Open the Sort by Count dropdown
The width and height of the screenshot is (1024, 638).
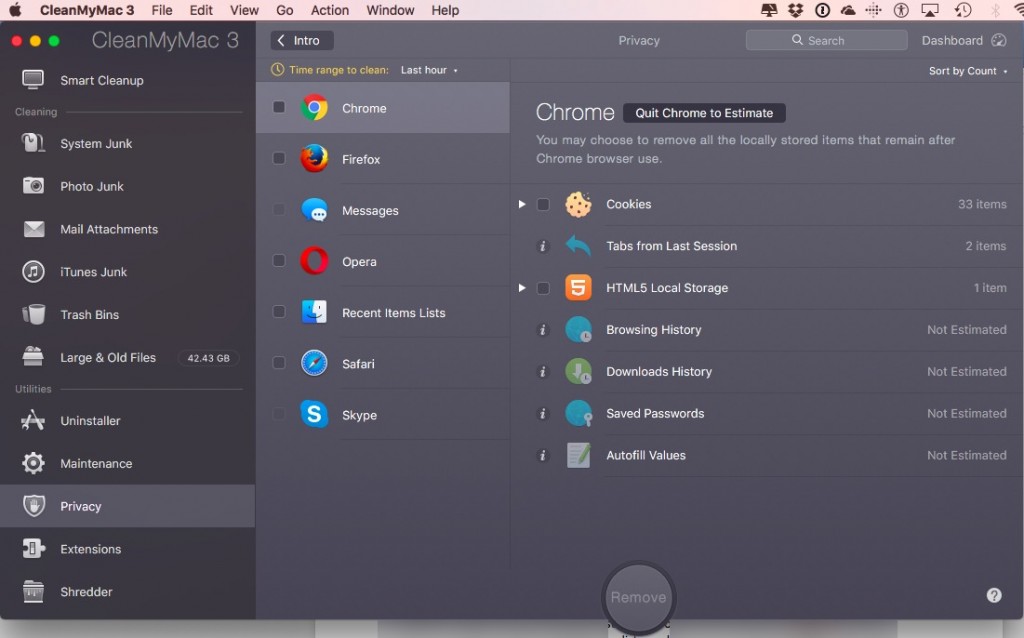[x=968, y=71]
